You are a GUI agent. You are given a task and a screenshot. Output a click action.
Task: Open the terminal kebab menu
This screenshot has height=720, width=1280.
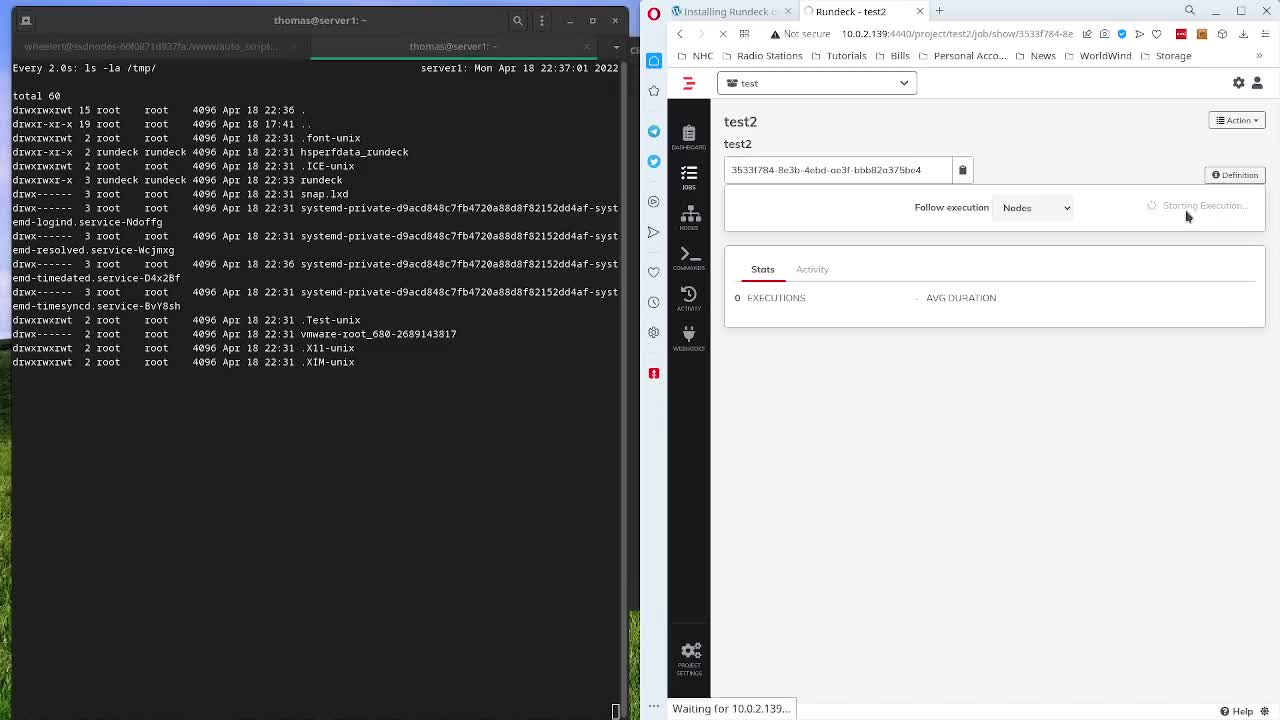point(542,20)
